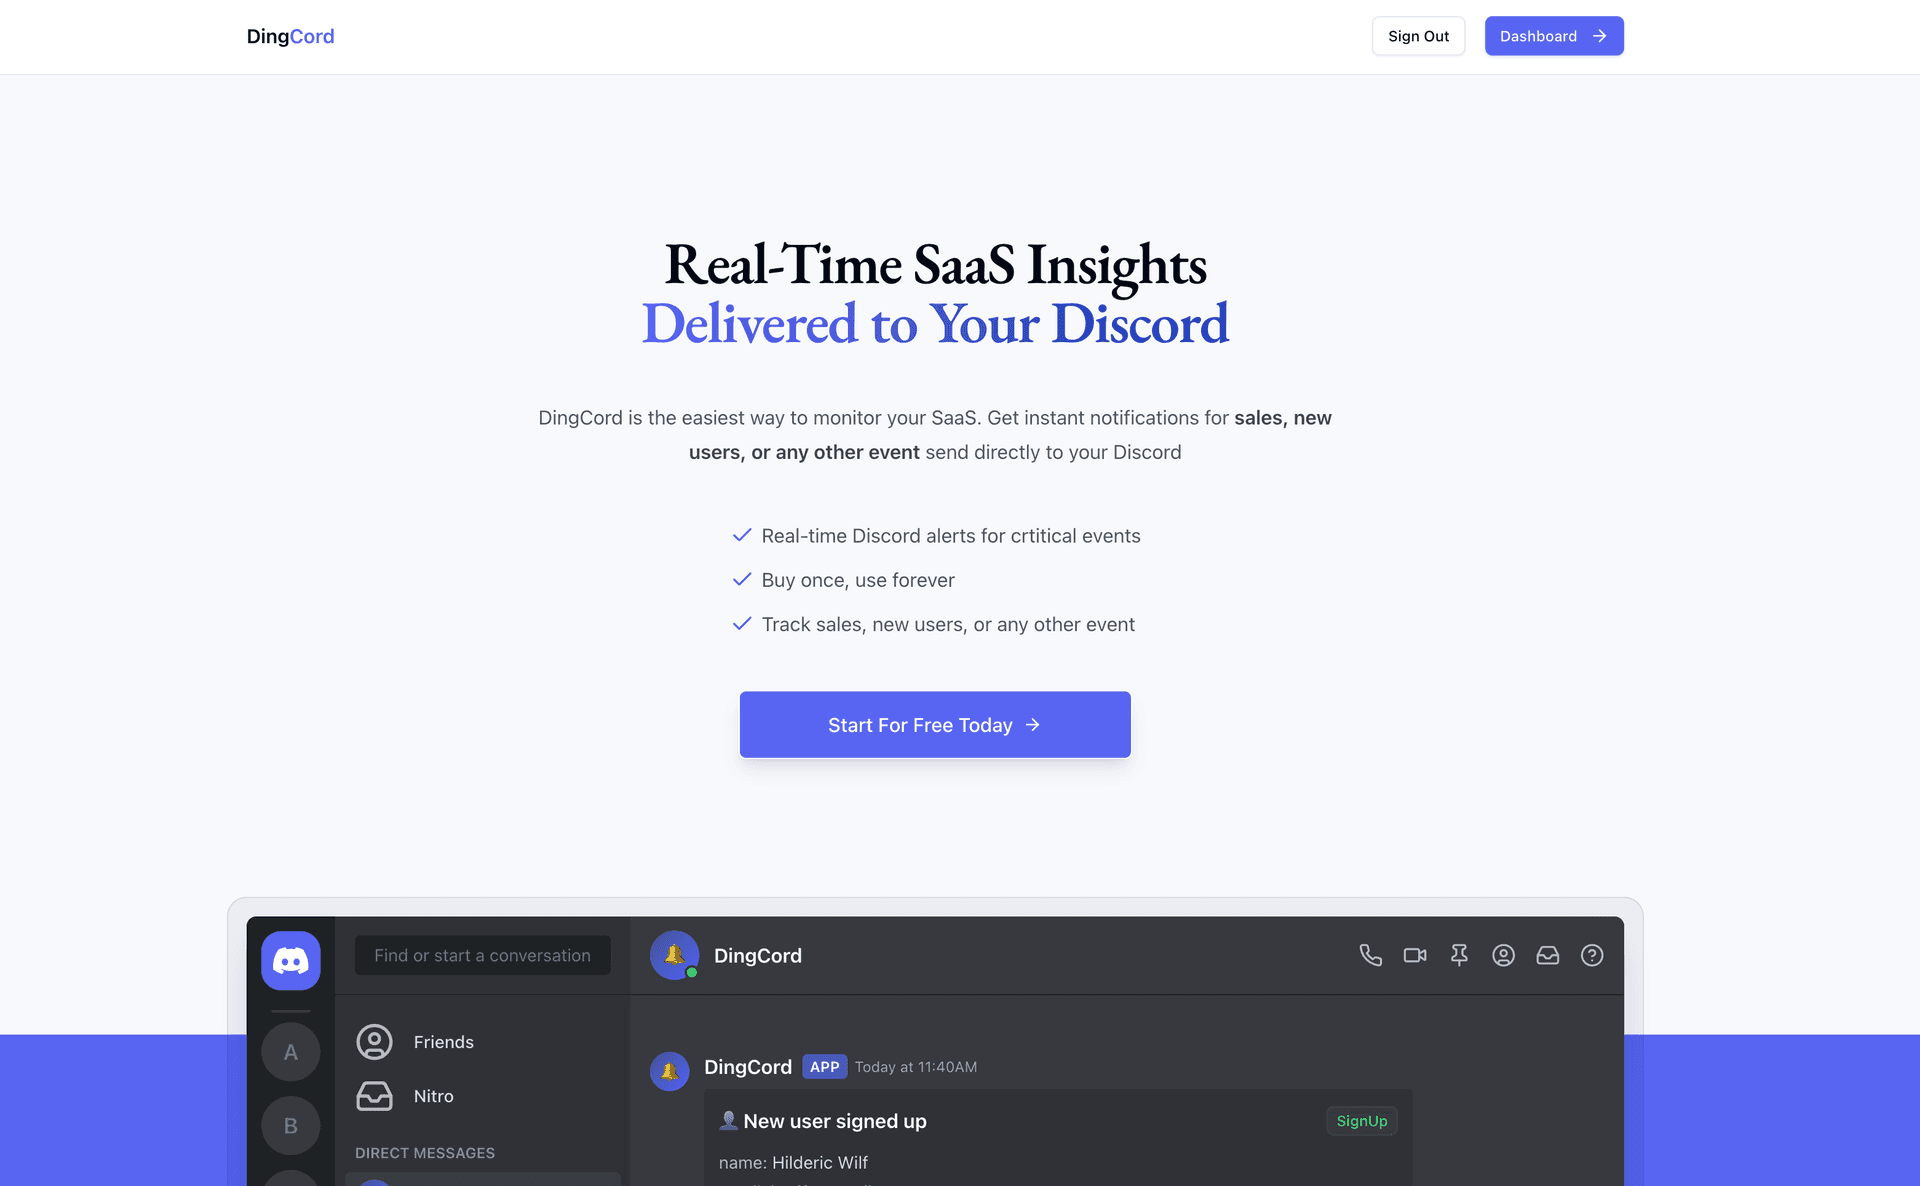Click the APP badge next to DingCord

[x=824, y=1067]
